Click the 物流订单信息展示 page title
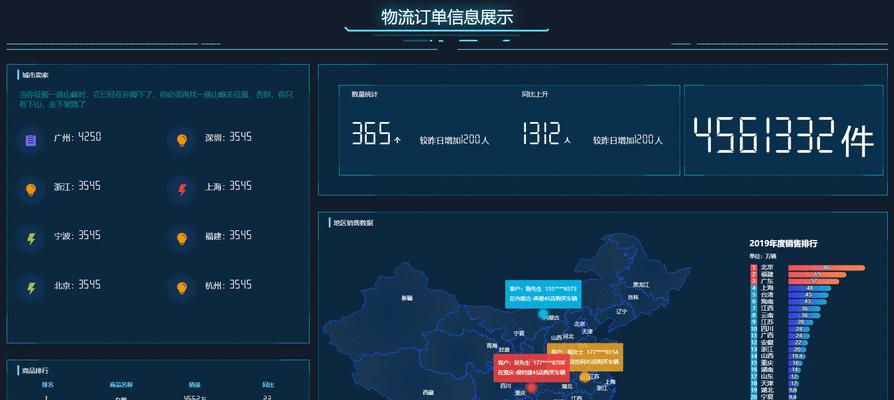The image size is (894, 400). [x=447, y=17]
